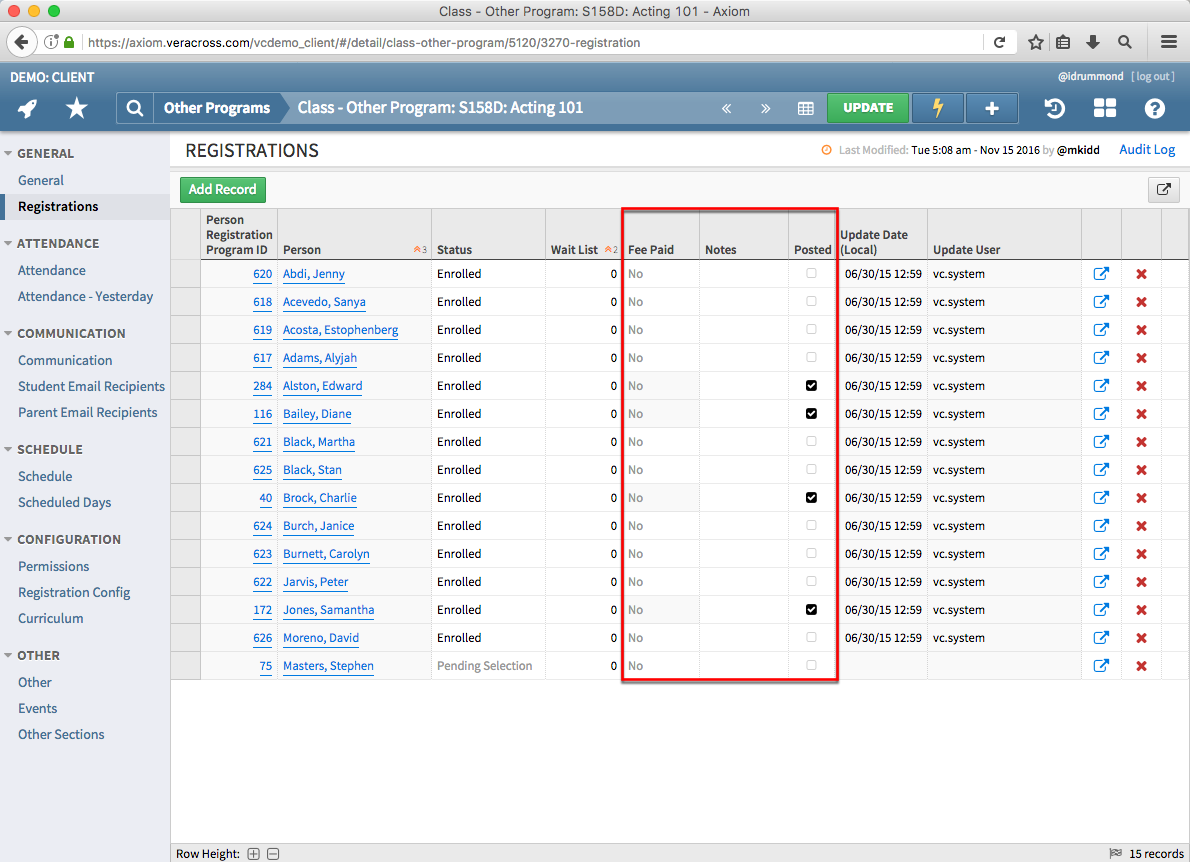Open Student Email Recipients sidebar item
1190x862 pixels.
click(91, 386)
